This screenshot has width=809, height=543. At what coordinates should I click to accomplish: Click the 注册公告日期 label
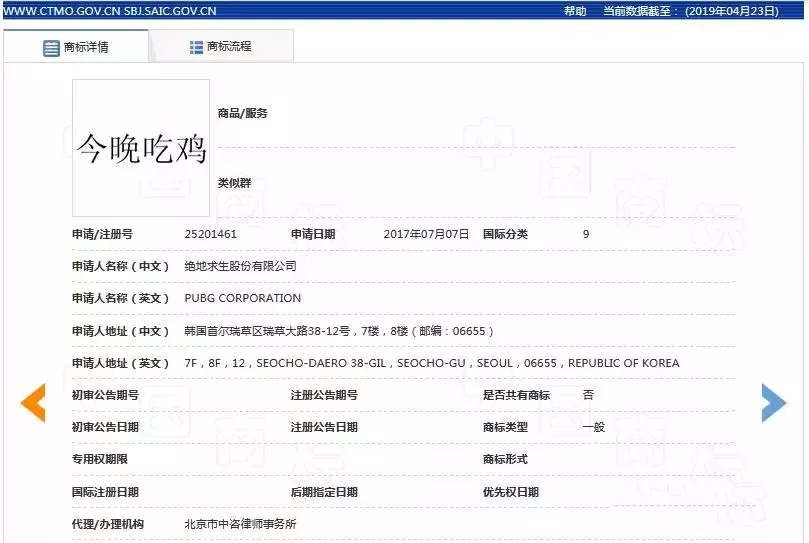tap(324, 427)
